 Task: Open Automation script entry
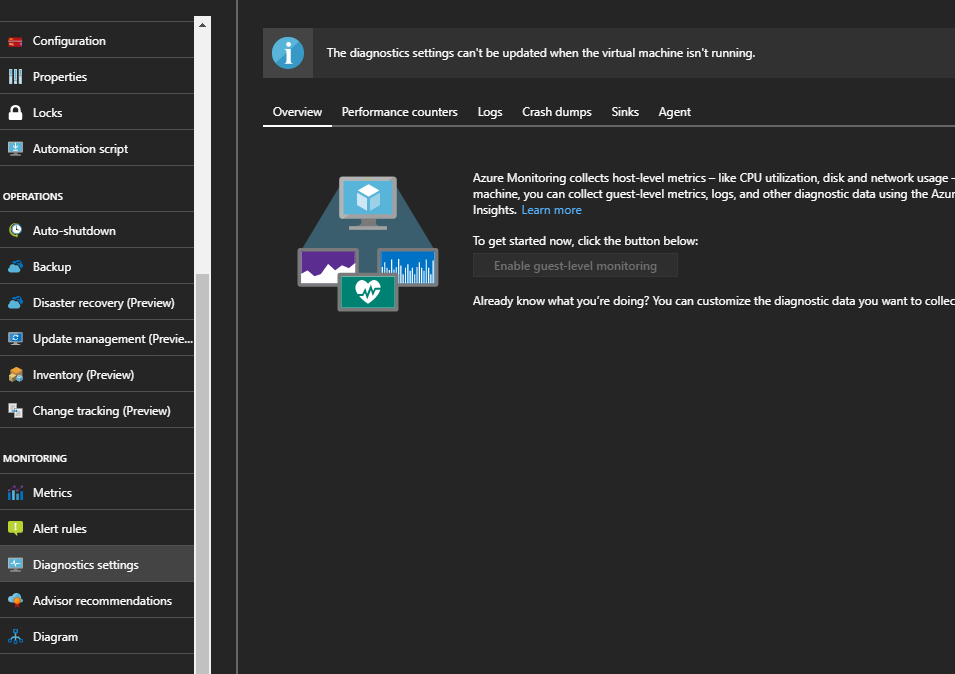point(97,148)
